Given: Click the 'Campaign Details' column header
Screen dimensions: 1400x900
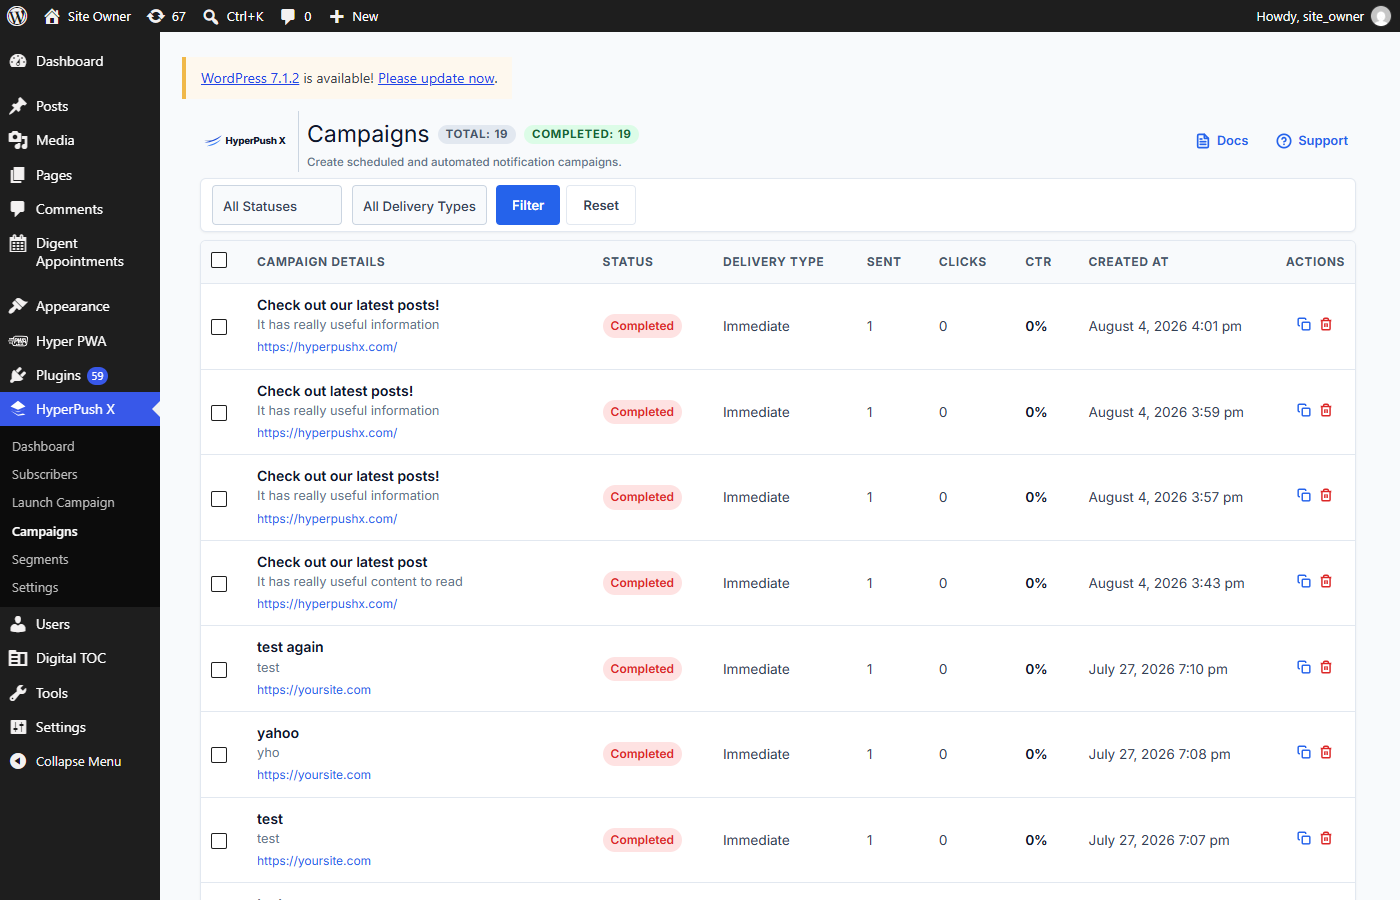Looking at the screenshot, I should 321,262.
